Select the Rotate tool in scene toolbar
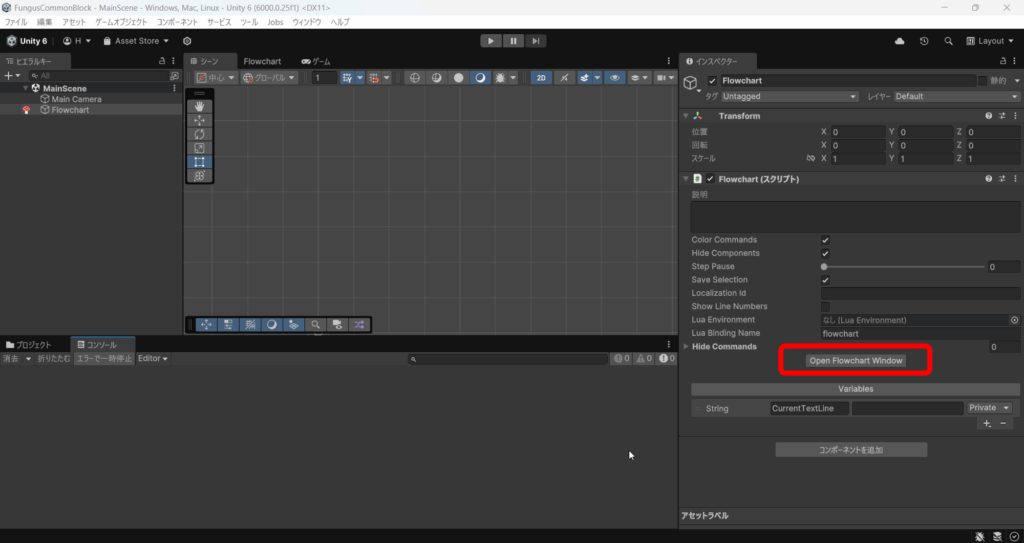 point(199,133)
